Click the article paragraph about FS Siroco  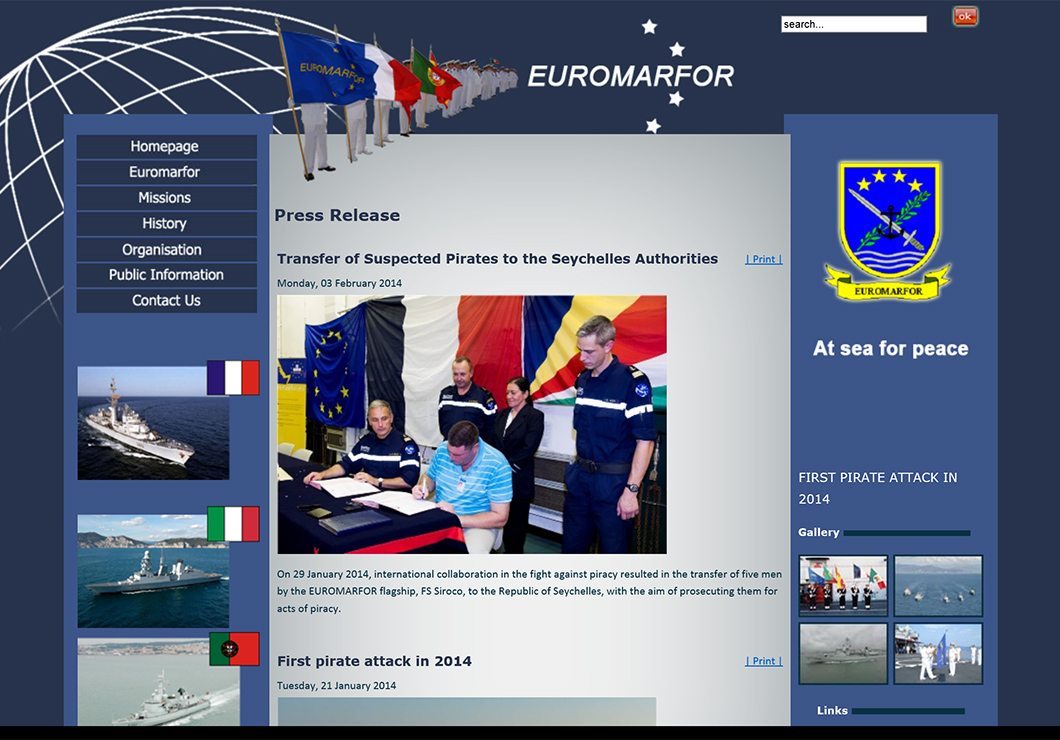point(529,591)
